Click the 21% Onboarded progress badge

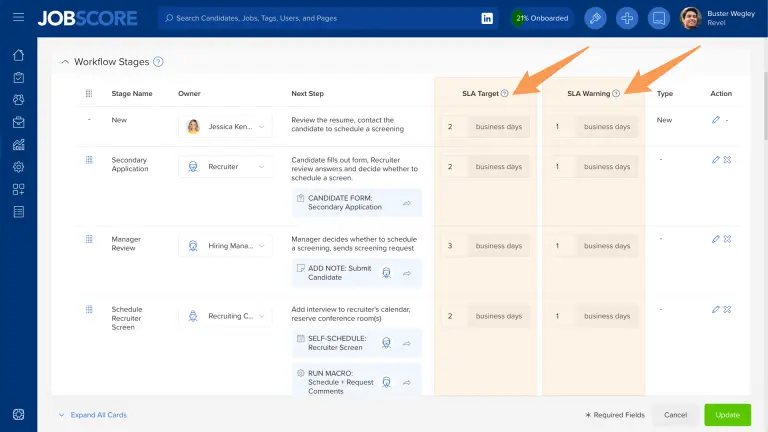(542, 18)
